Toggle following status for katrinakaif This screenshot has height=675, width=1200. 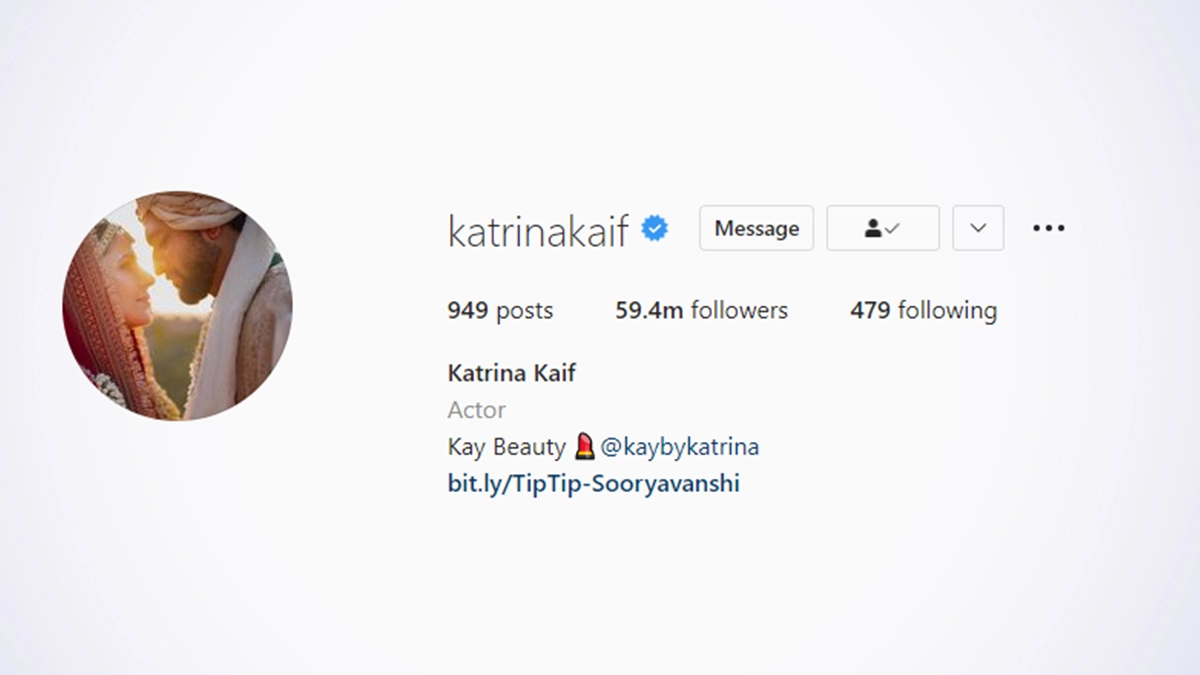coord(883,228)
